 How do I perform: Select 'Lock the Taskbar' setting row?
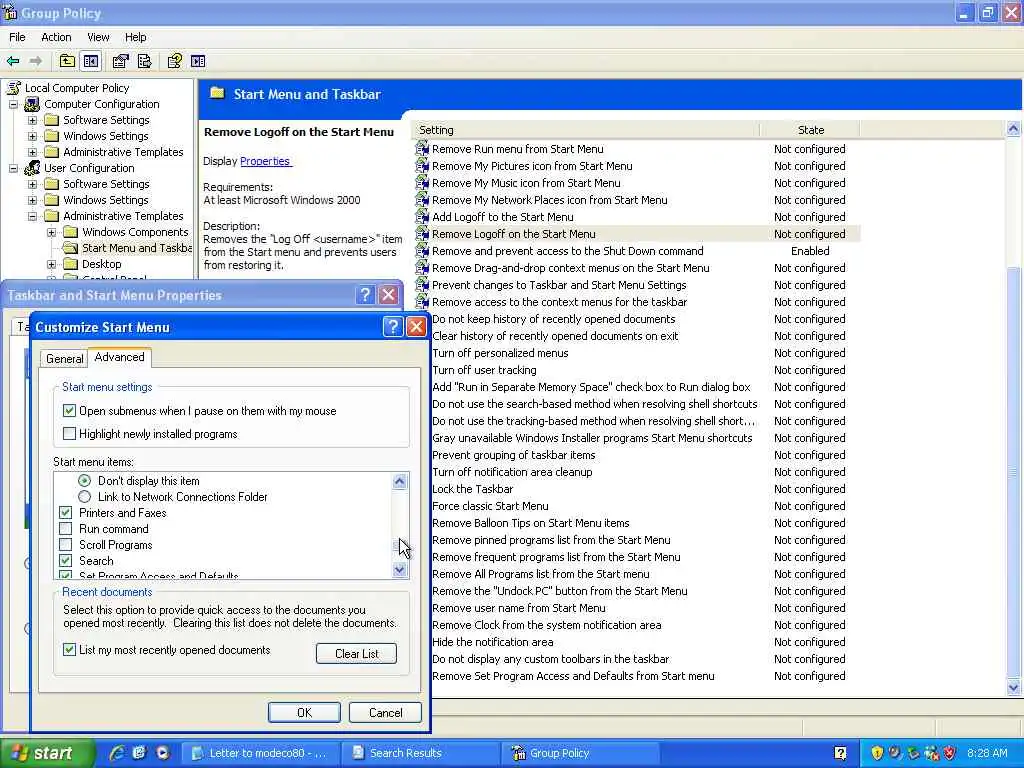637,489
